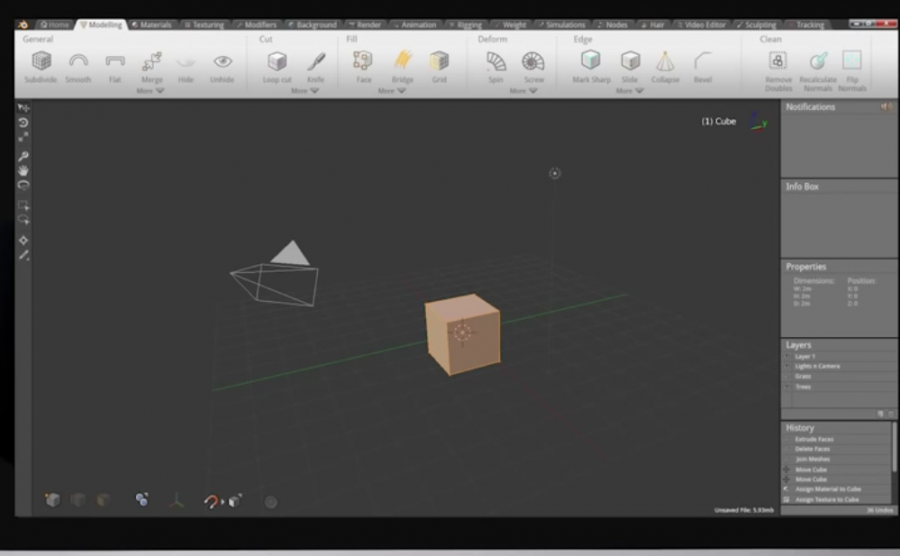This screenshot has width=900, height=556.
Task: Select the box select tool in left toolbar
Action: (23, 205)
